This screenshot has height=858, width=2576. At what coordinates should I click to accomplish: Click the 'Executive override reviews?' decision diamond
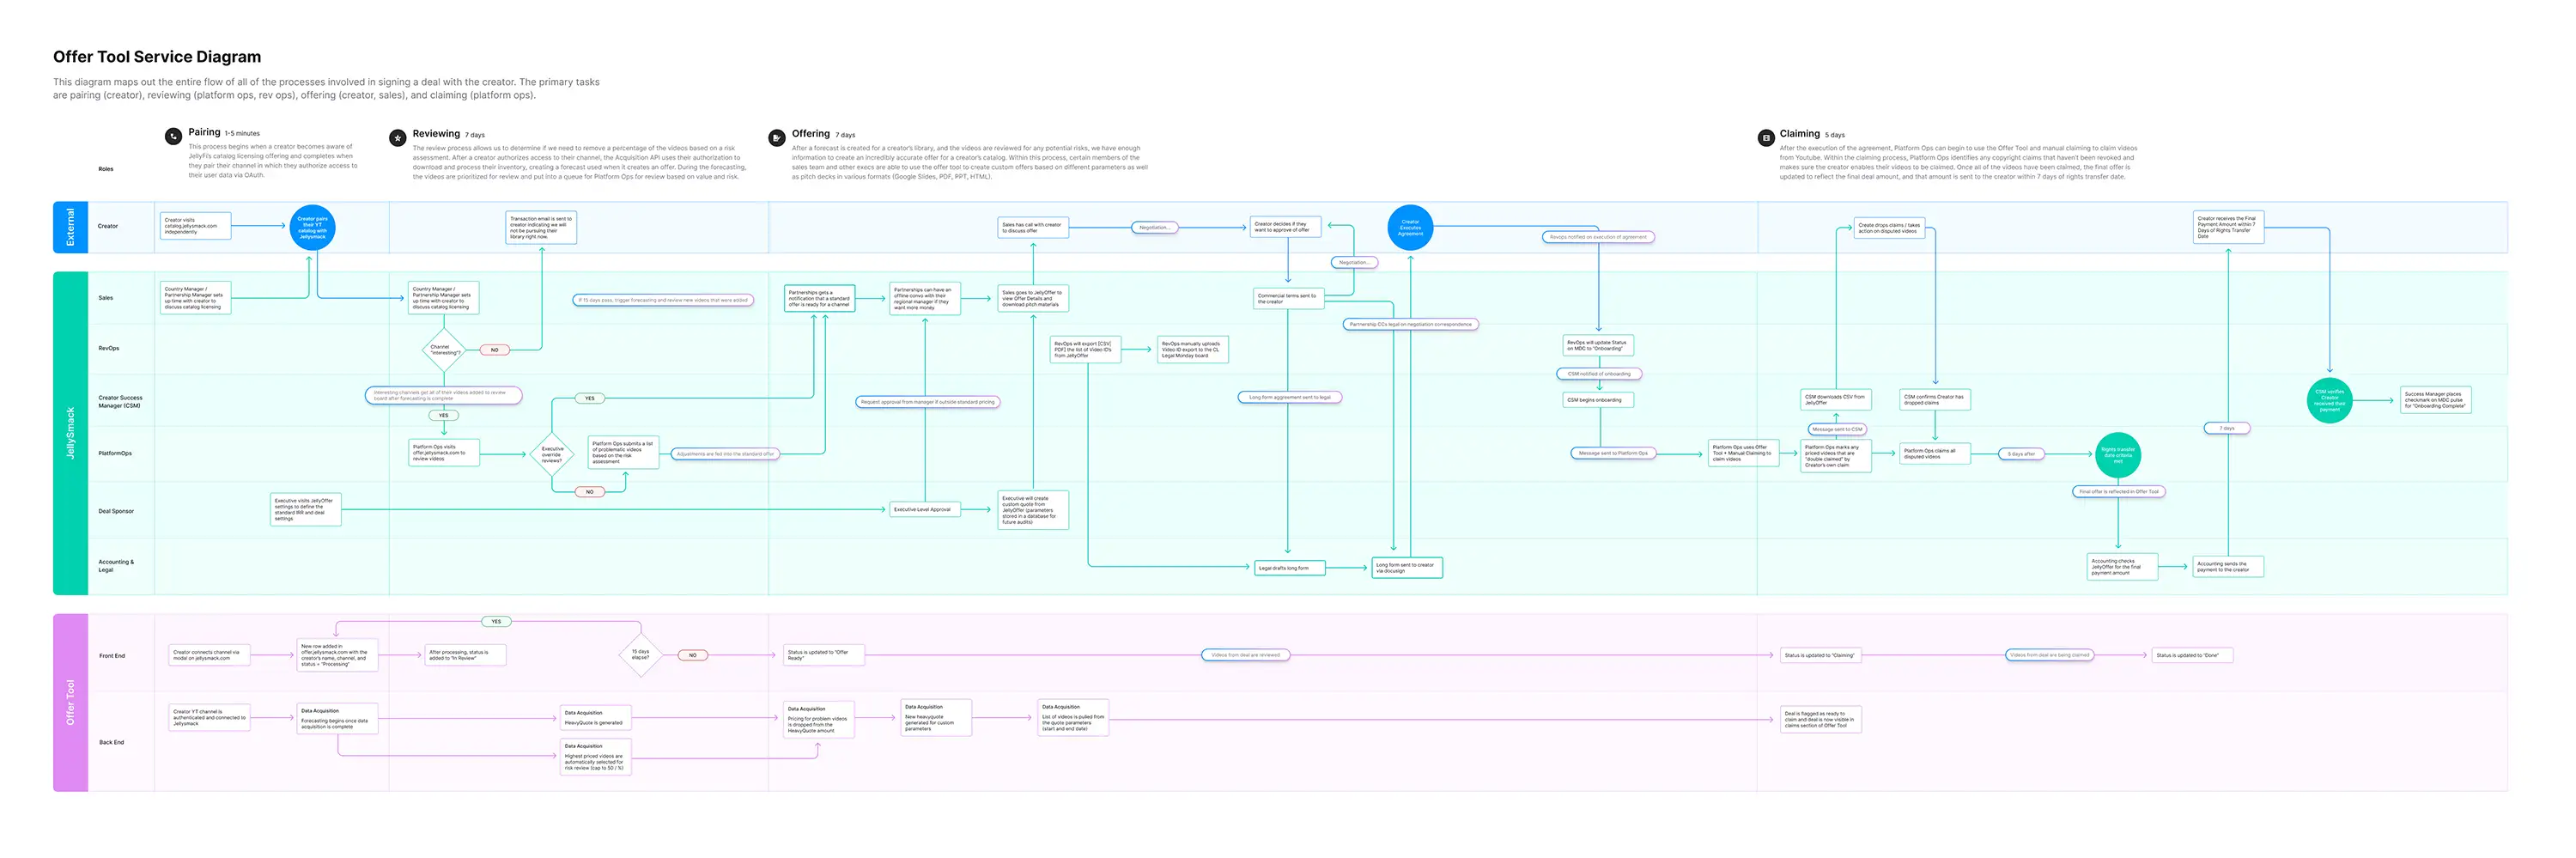(551, 455)
